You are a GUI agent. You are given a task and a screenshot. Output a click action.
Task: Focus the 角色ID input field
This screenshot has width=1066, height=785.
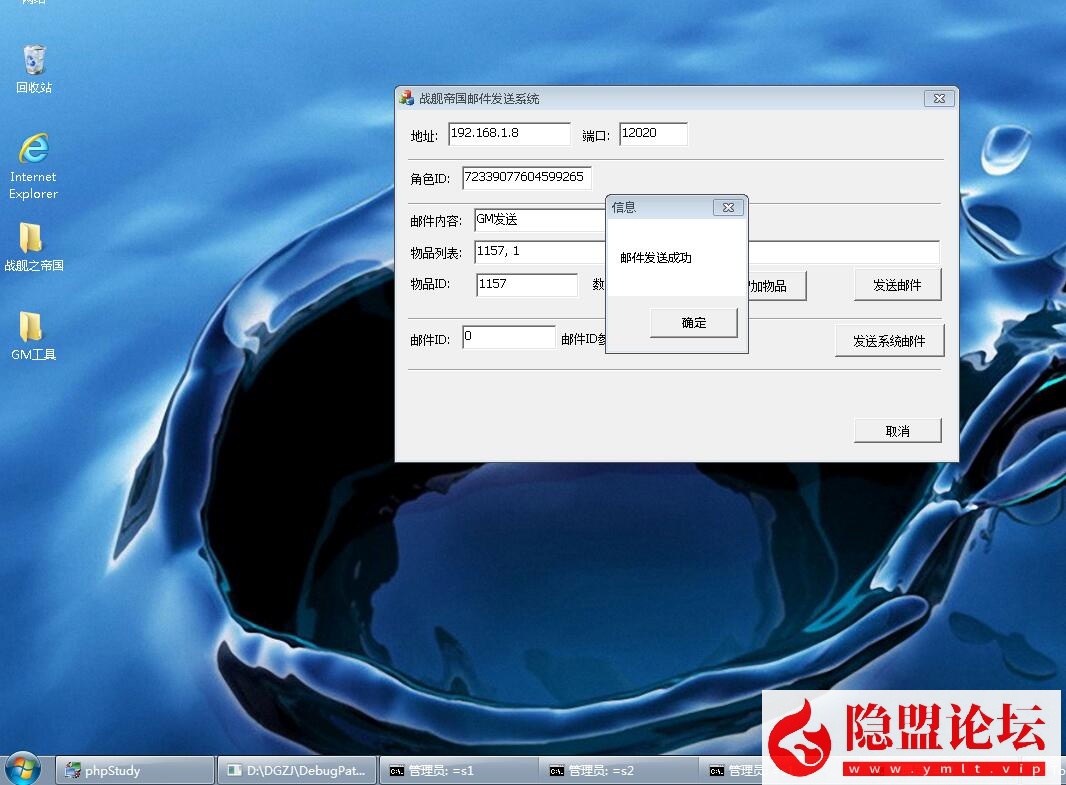point(527,177)
